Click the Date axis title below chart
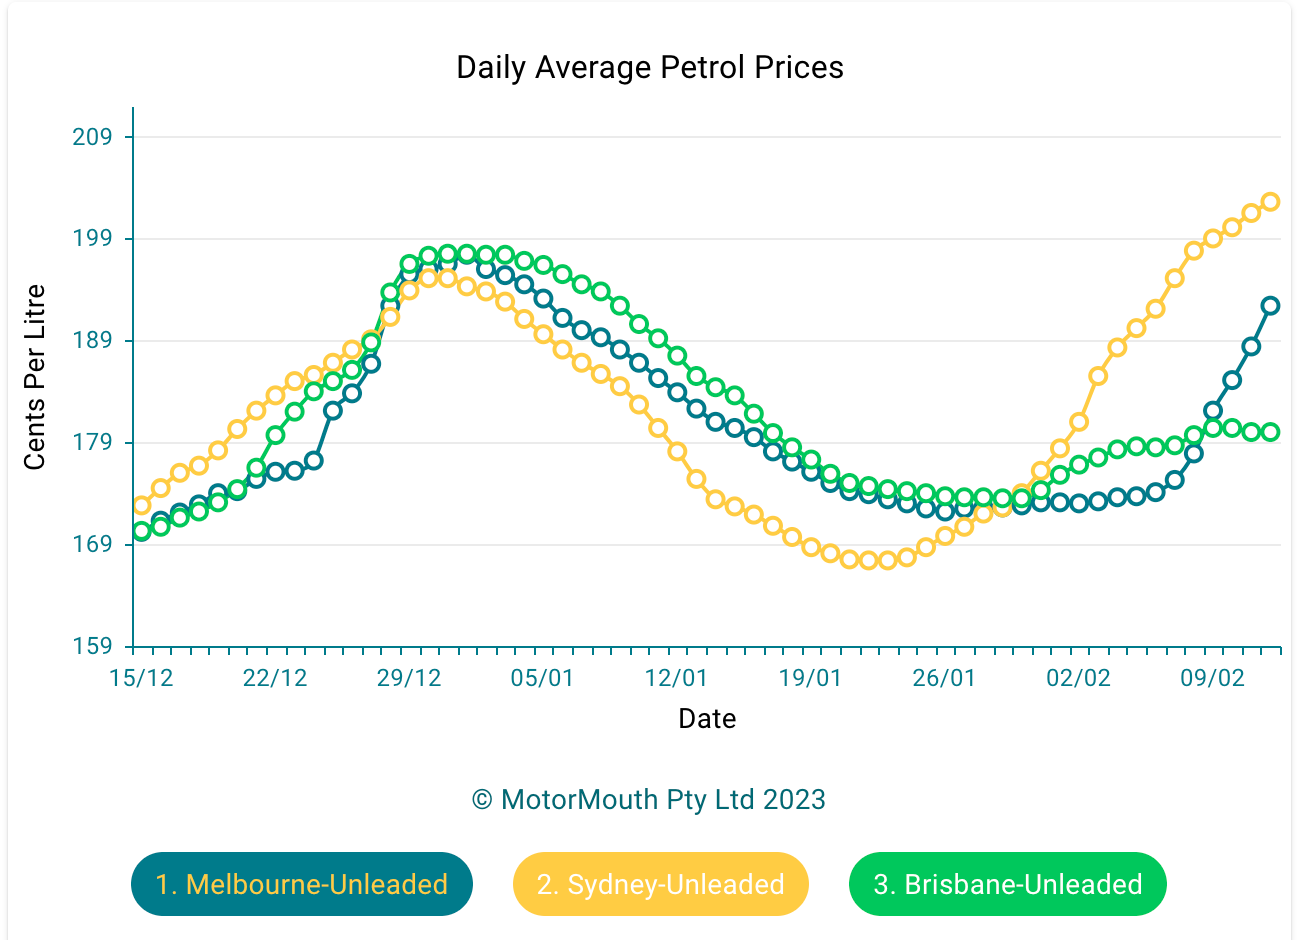Screen dimensions: 1300x940 [707, 719]
